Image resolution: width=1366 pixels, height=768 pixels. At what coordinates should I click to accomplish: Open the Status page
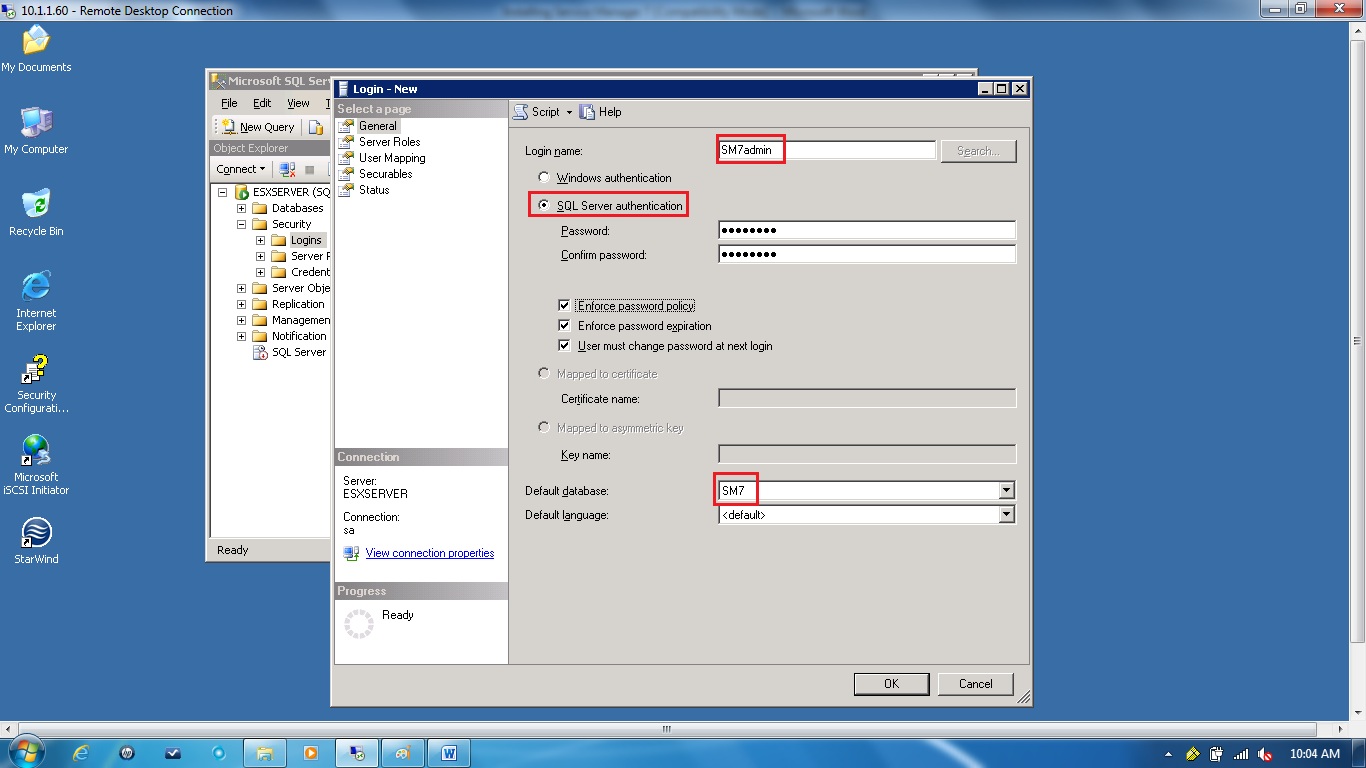pos(373,189)
